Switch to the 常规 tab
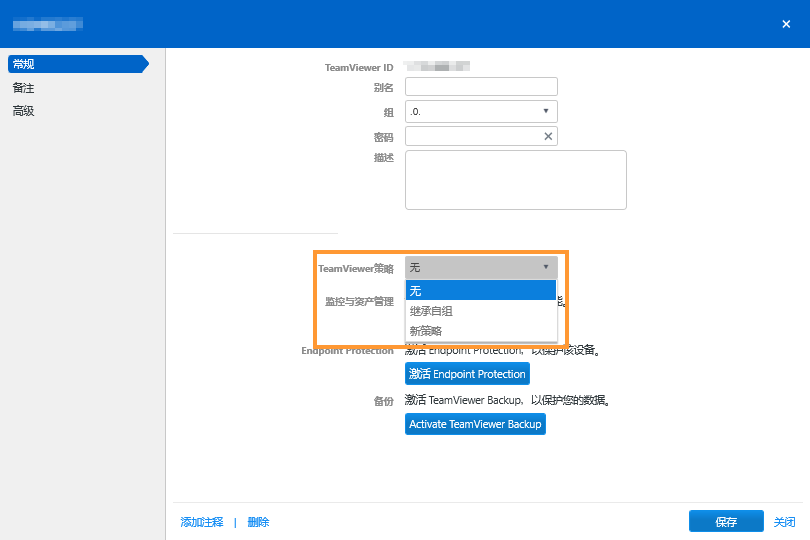810x540 pixels. click(75, 64)
